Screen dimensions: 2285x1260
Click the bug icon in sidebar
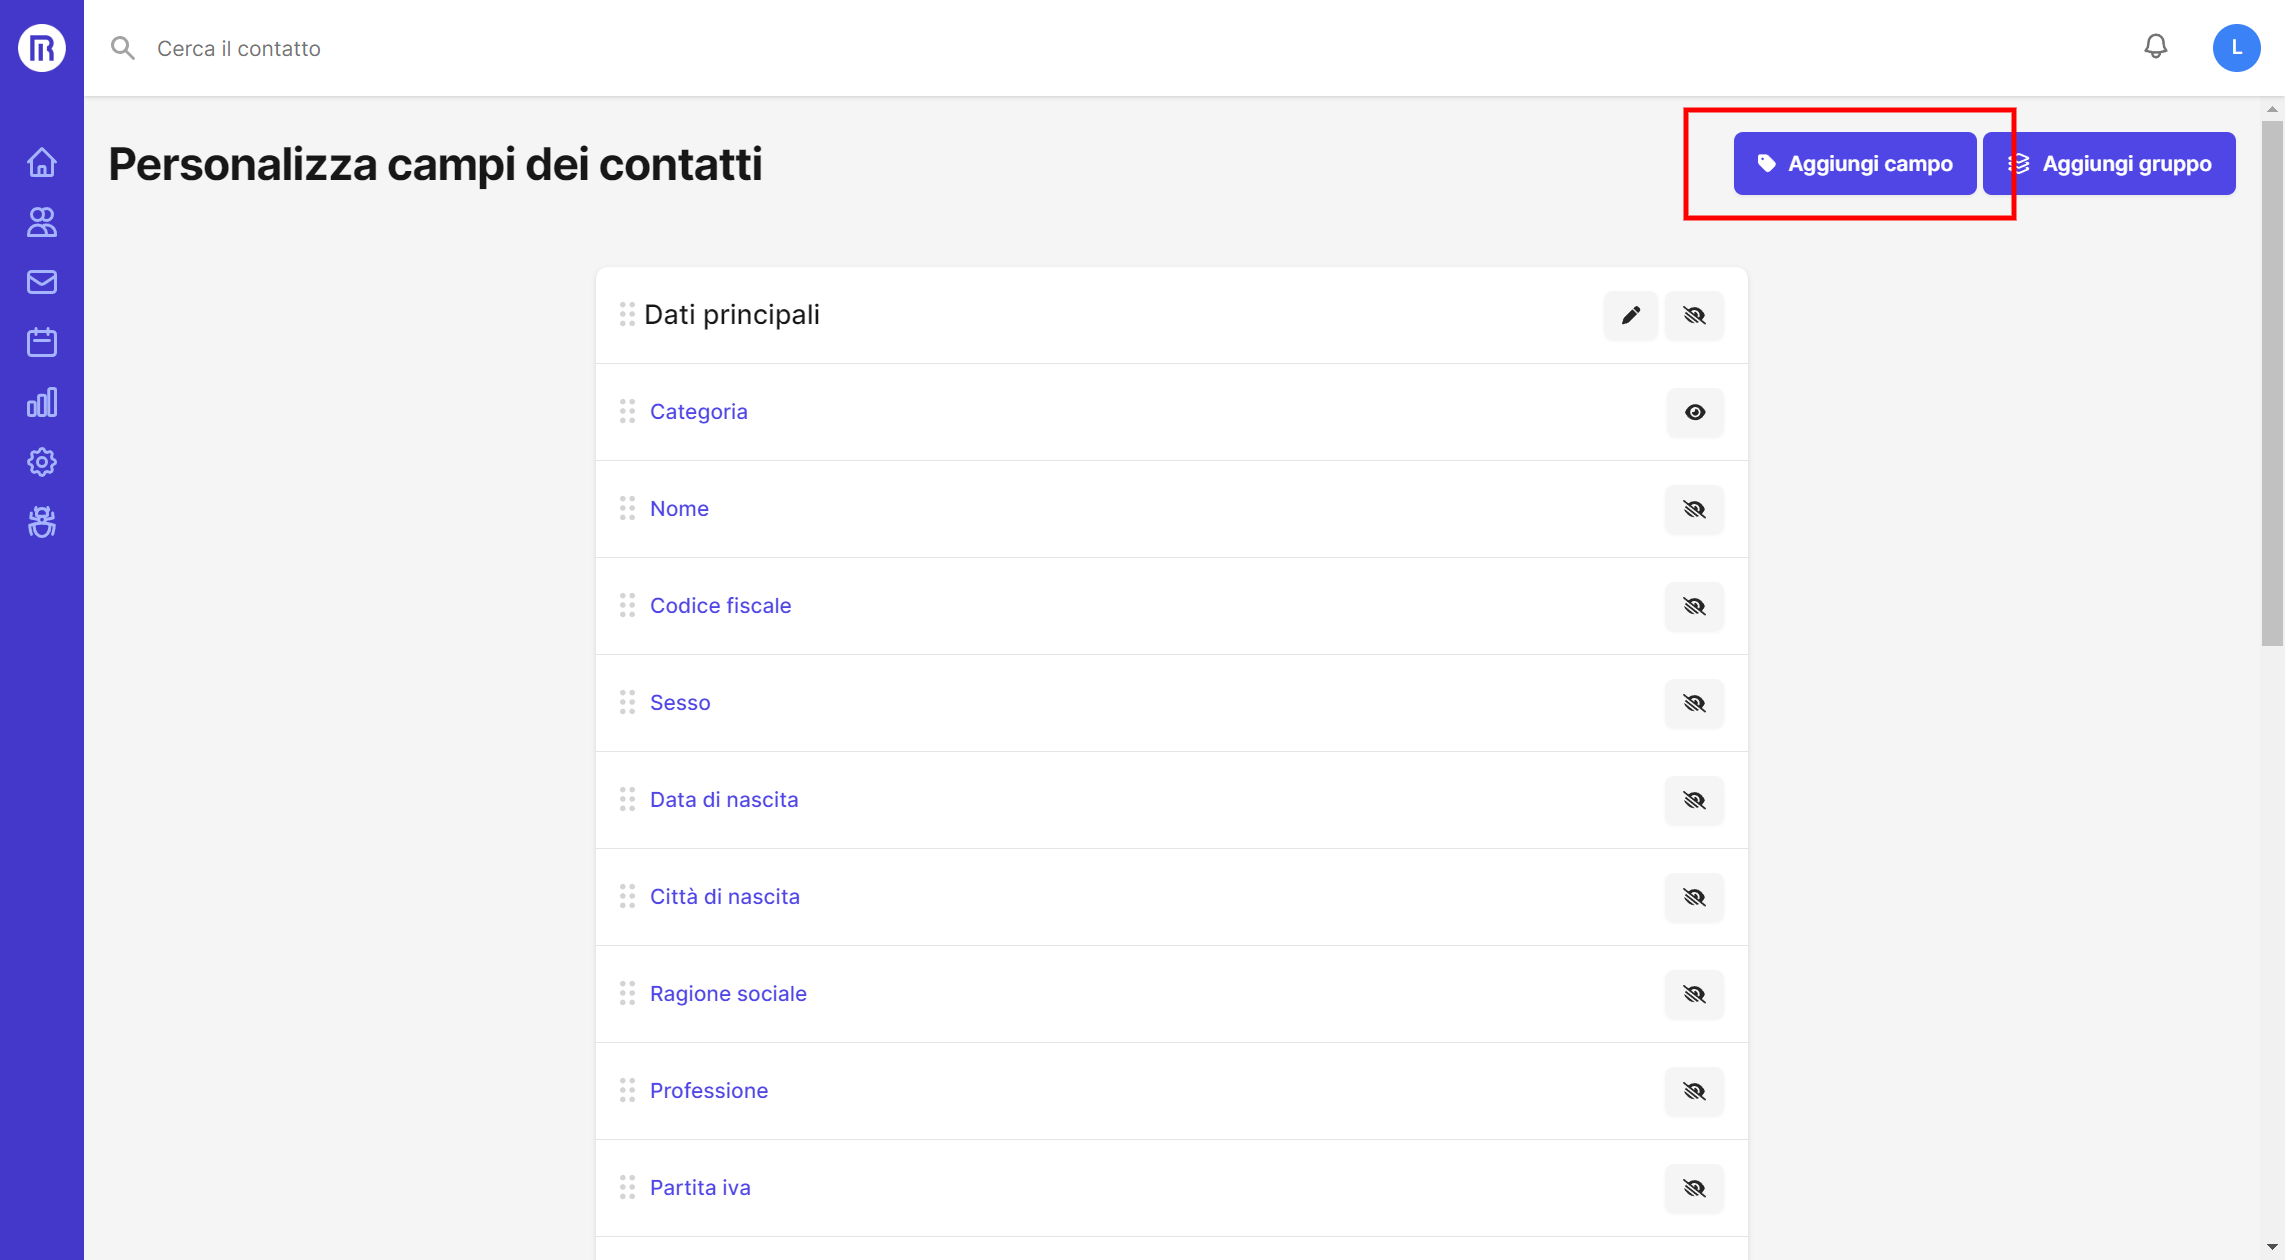click(x=41, y=522)
